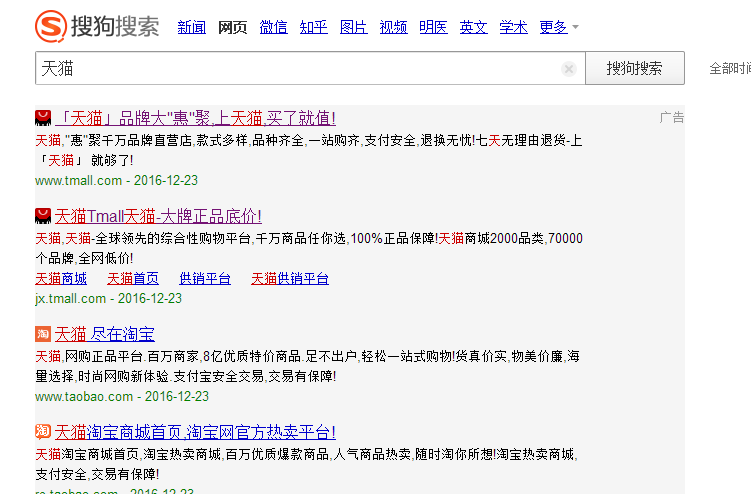
Task: Click the 广告 ad label
Action: tap(671, 117)
